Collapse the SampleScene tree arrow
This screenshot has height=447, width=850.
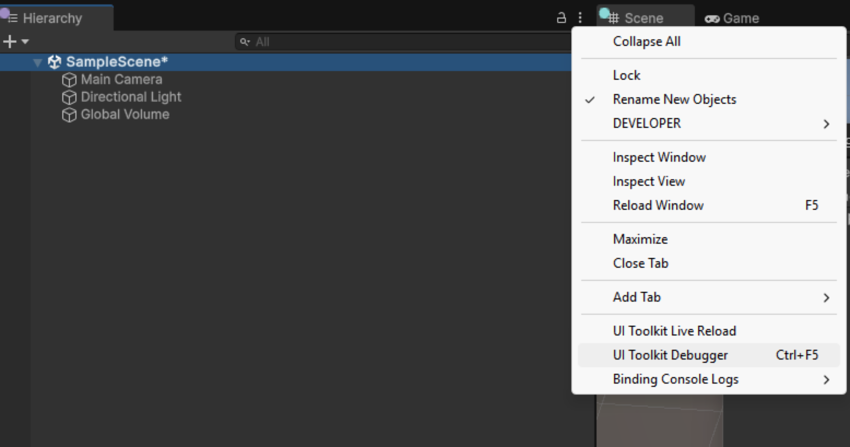point(37,62)
